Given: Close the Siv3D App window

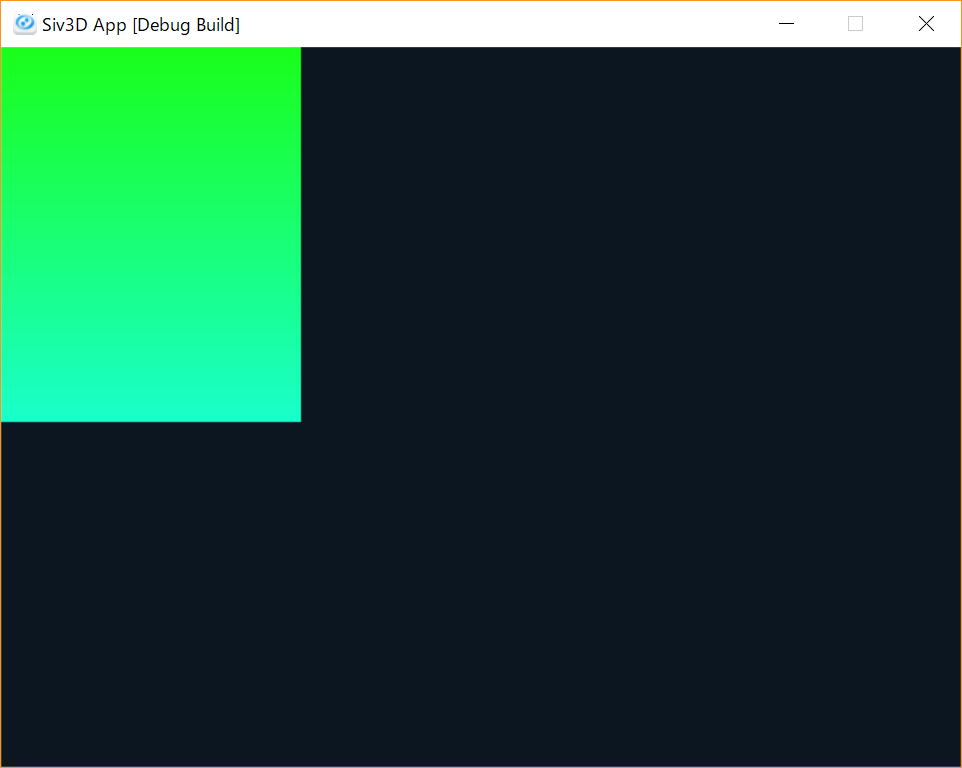Looking at the screenshot, I should 926,23.
